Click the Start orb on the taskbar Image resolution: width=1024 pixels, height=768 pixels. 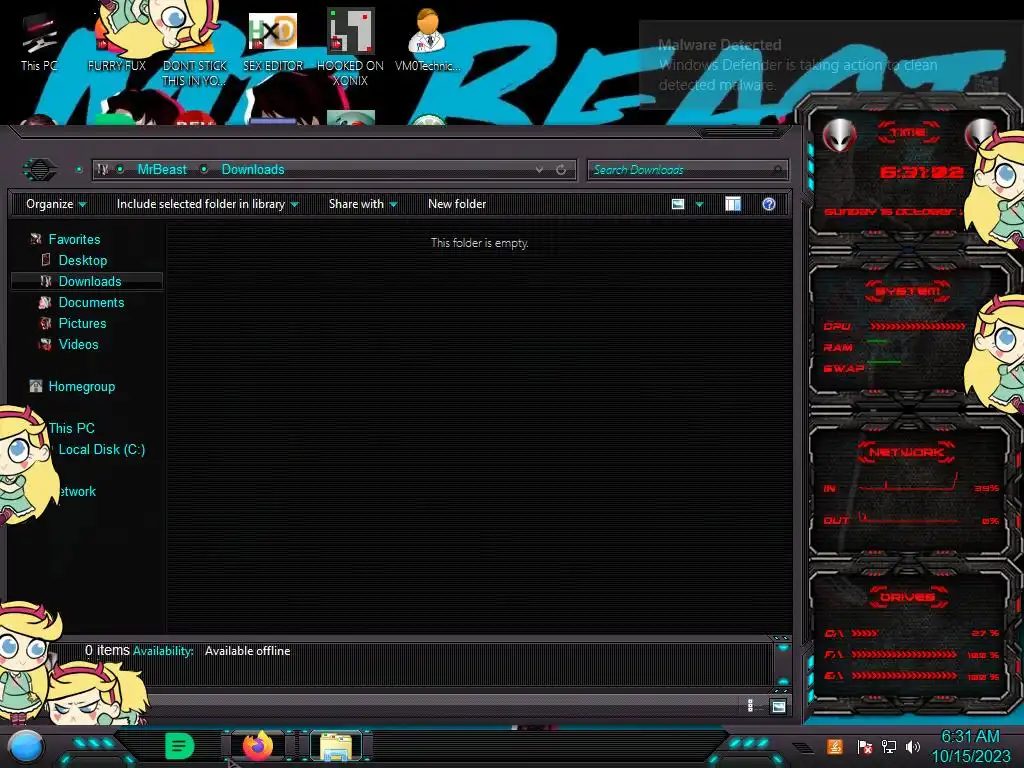(26, 747)
